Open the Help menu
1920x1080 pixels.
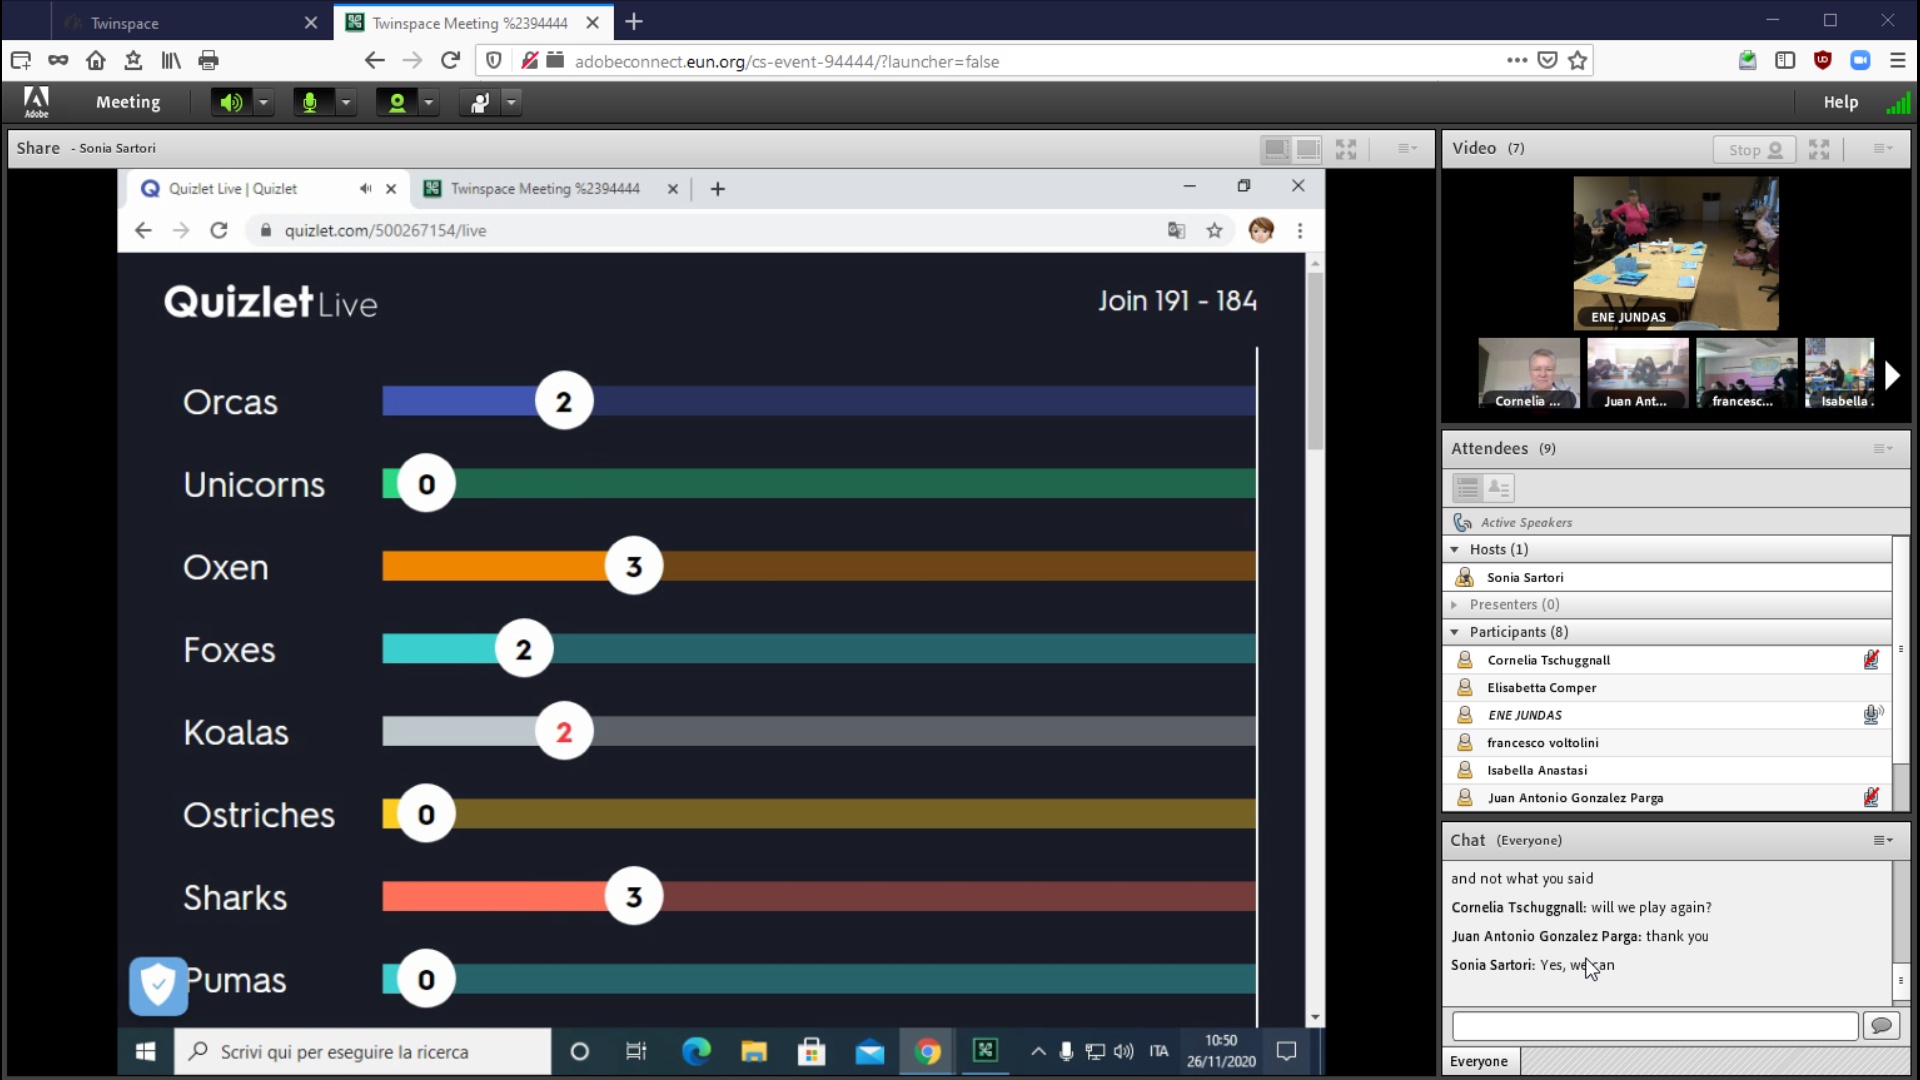point(1840,102)
